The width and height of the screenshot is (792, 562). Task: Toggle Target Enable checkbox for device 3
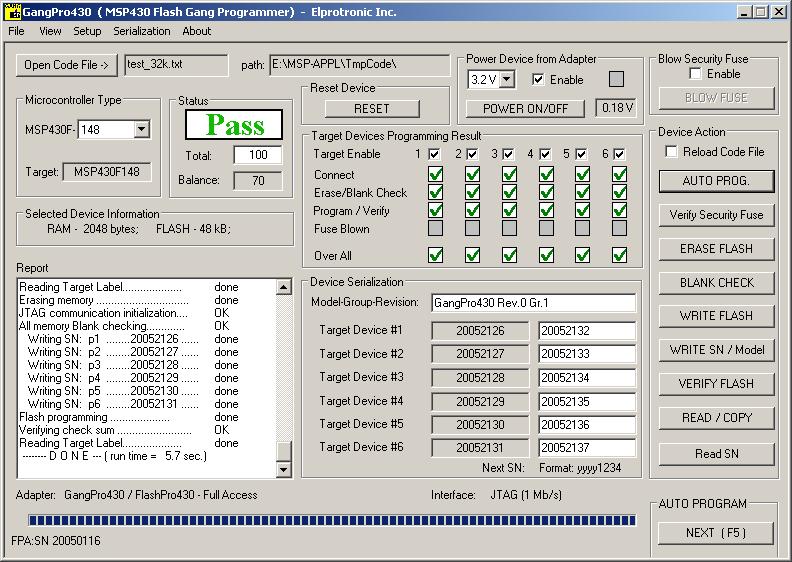click(509, 154)
